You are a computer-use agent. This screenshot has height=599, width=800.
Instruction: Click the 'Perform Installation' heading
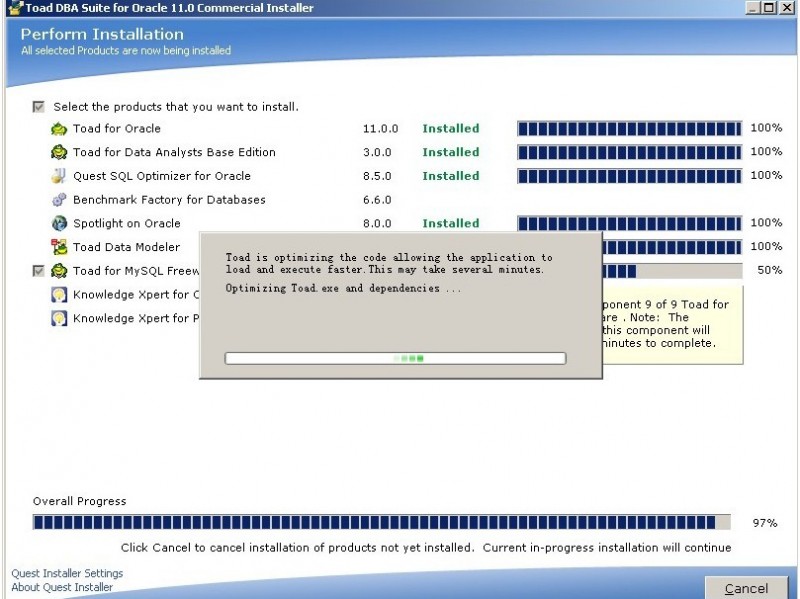point(102,34)
